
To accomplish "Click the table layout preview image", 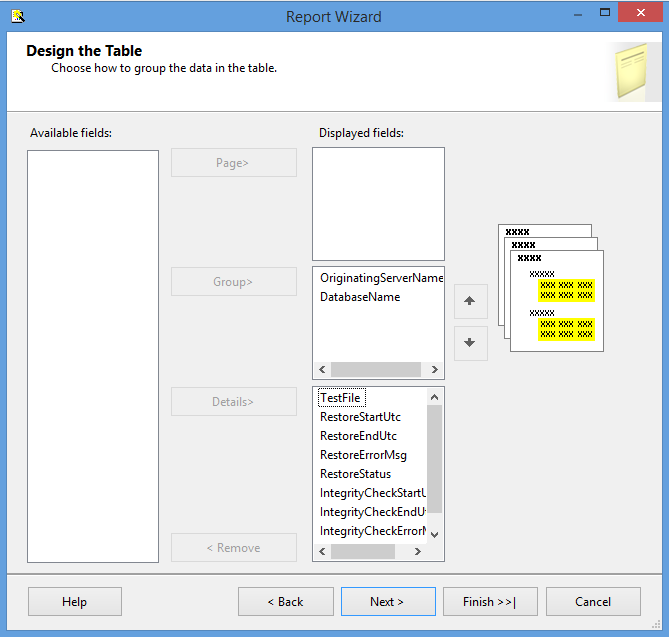I will [x=551, y=288].
